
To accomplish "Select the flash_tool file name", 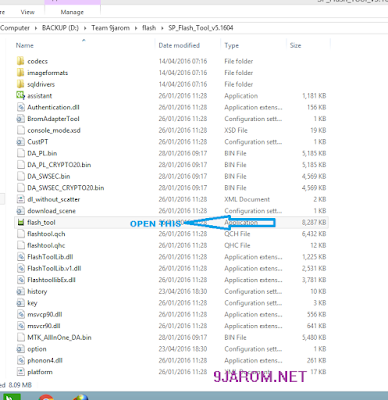I will (x=41, y=222).
